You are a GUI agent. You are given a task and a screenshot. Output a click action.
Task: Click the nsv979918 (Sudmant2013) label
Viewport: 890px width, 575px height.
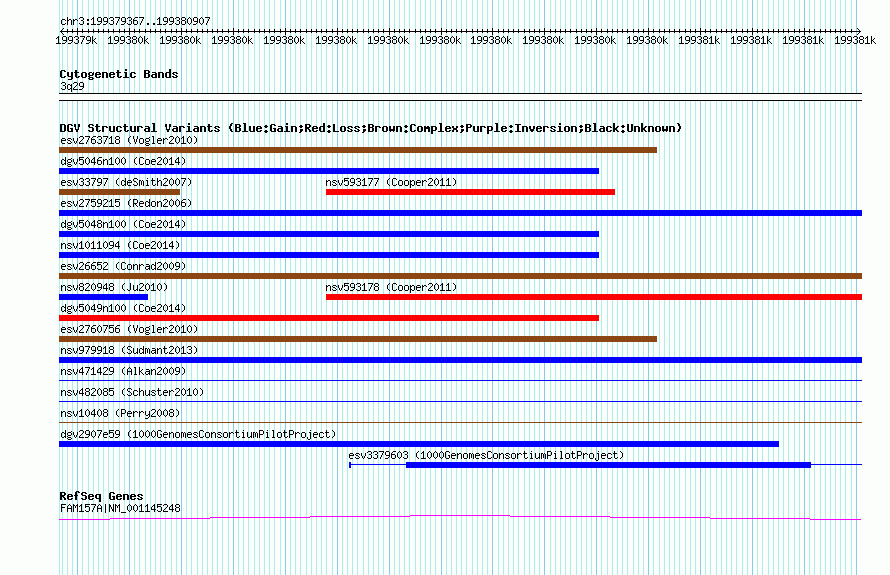click(x=129, y=350)
